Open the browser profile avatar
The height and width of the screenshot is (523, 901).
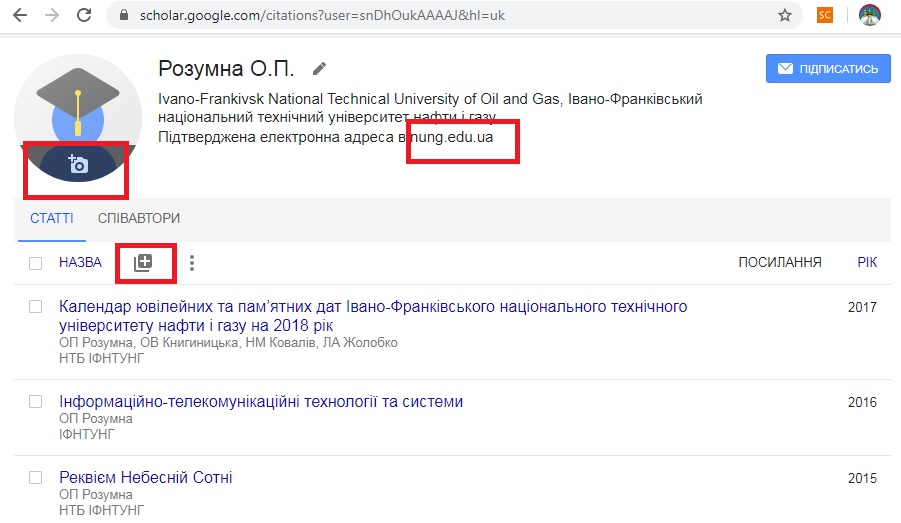click(869, 16)
